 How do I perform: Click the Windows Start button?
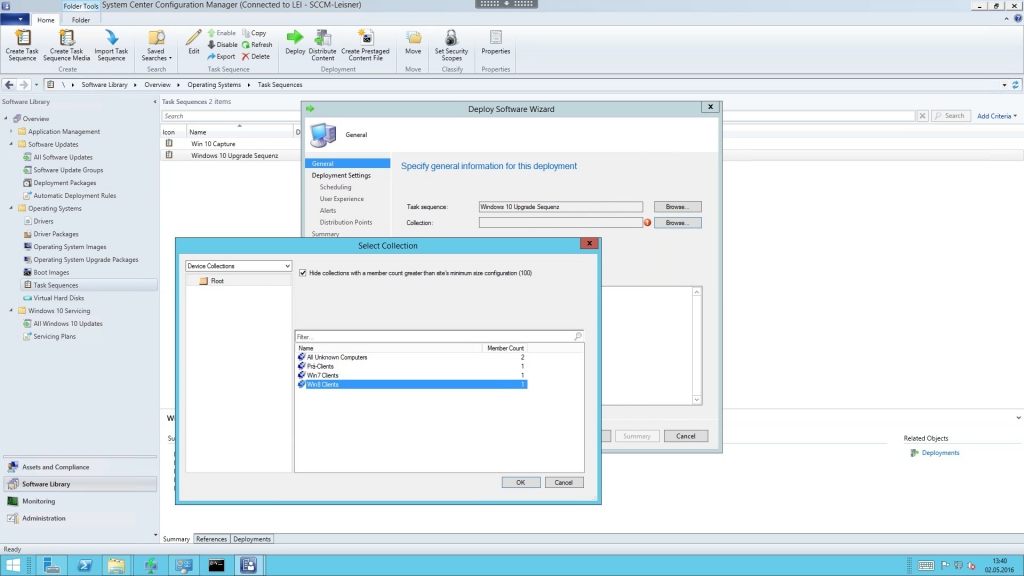tap(12, 565)
